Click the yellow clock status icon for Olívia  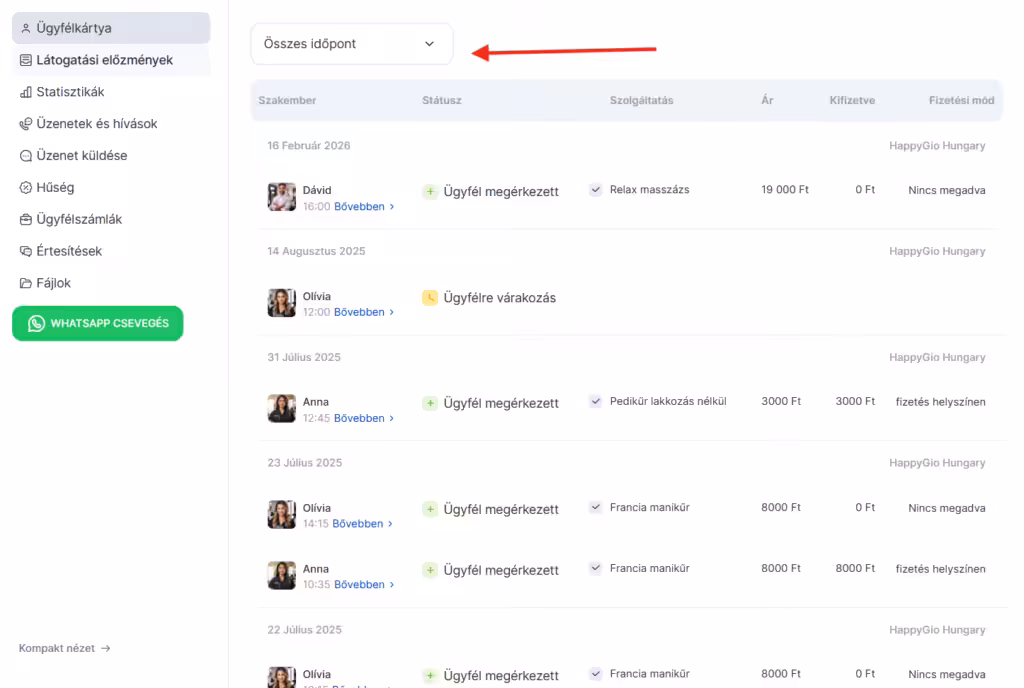(430, 298)
